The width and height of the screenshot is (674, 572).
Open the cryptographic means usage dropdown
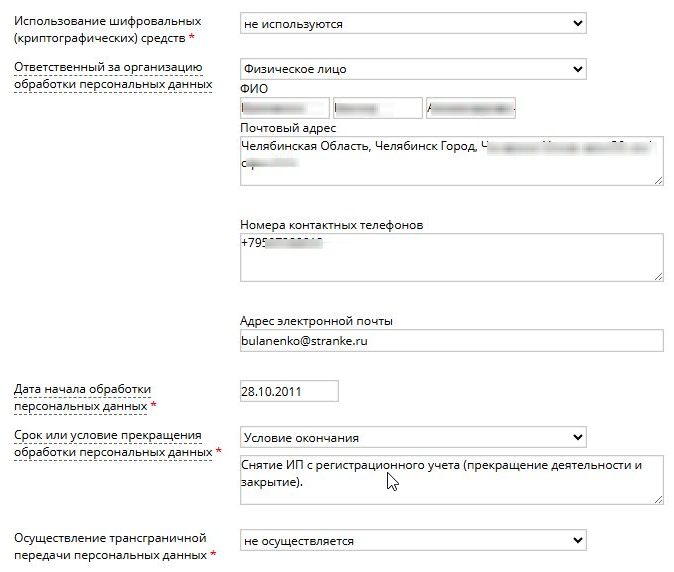[x=413, y=23]
